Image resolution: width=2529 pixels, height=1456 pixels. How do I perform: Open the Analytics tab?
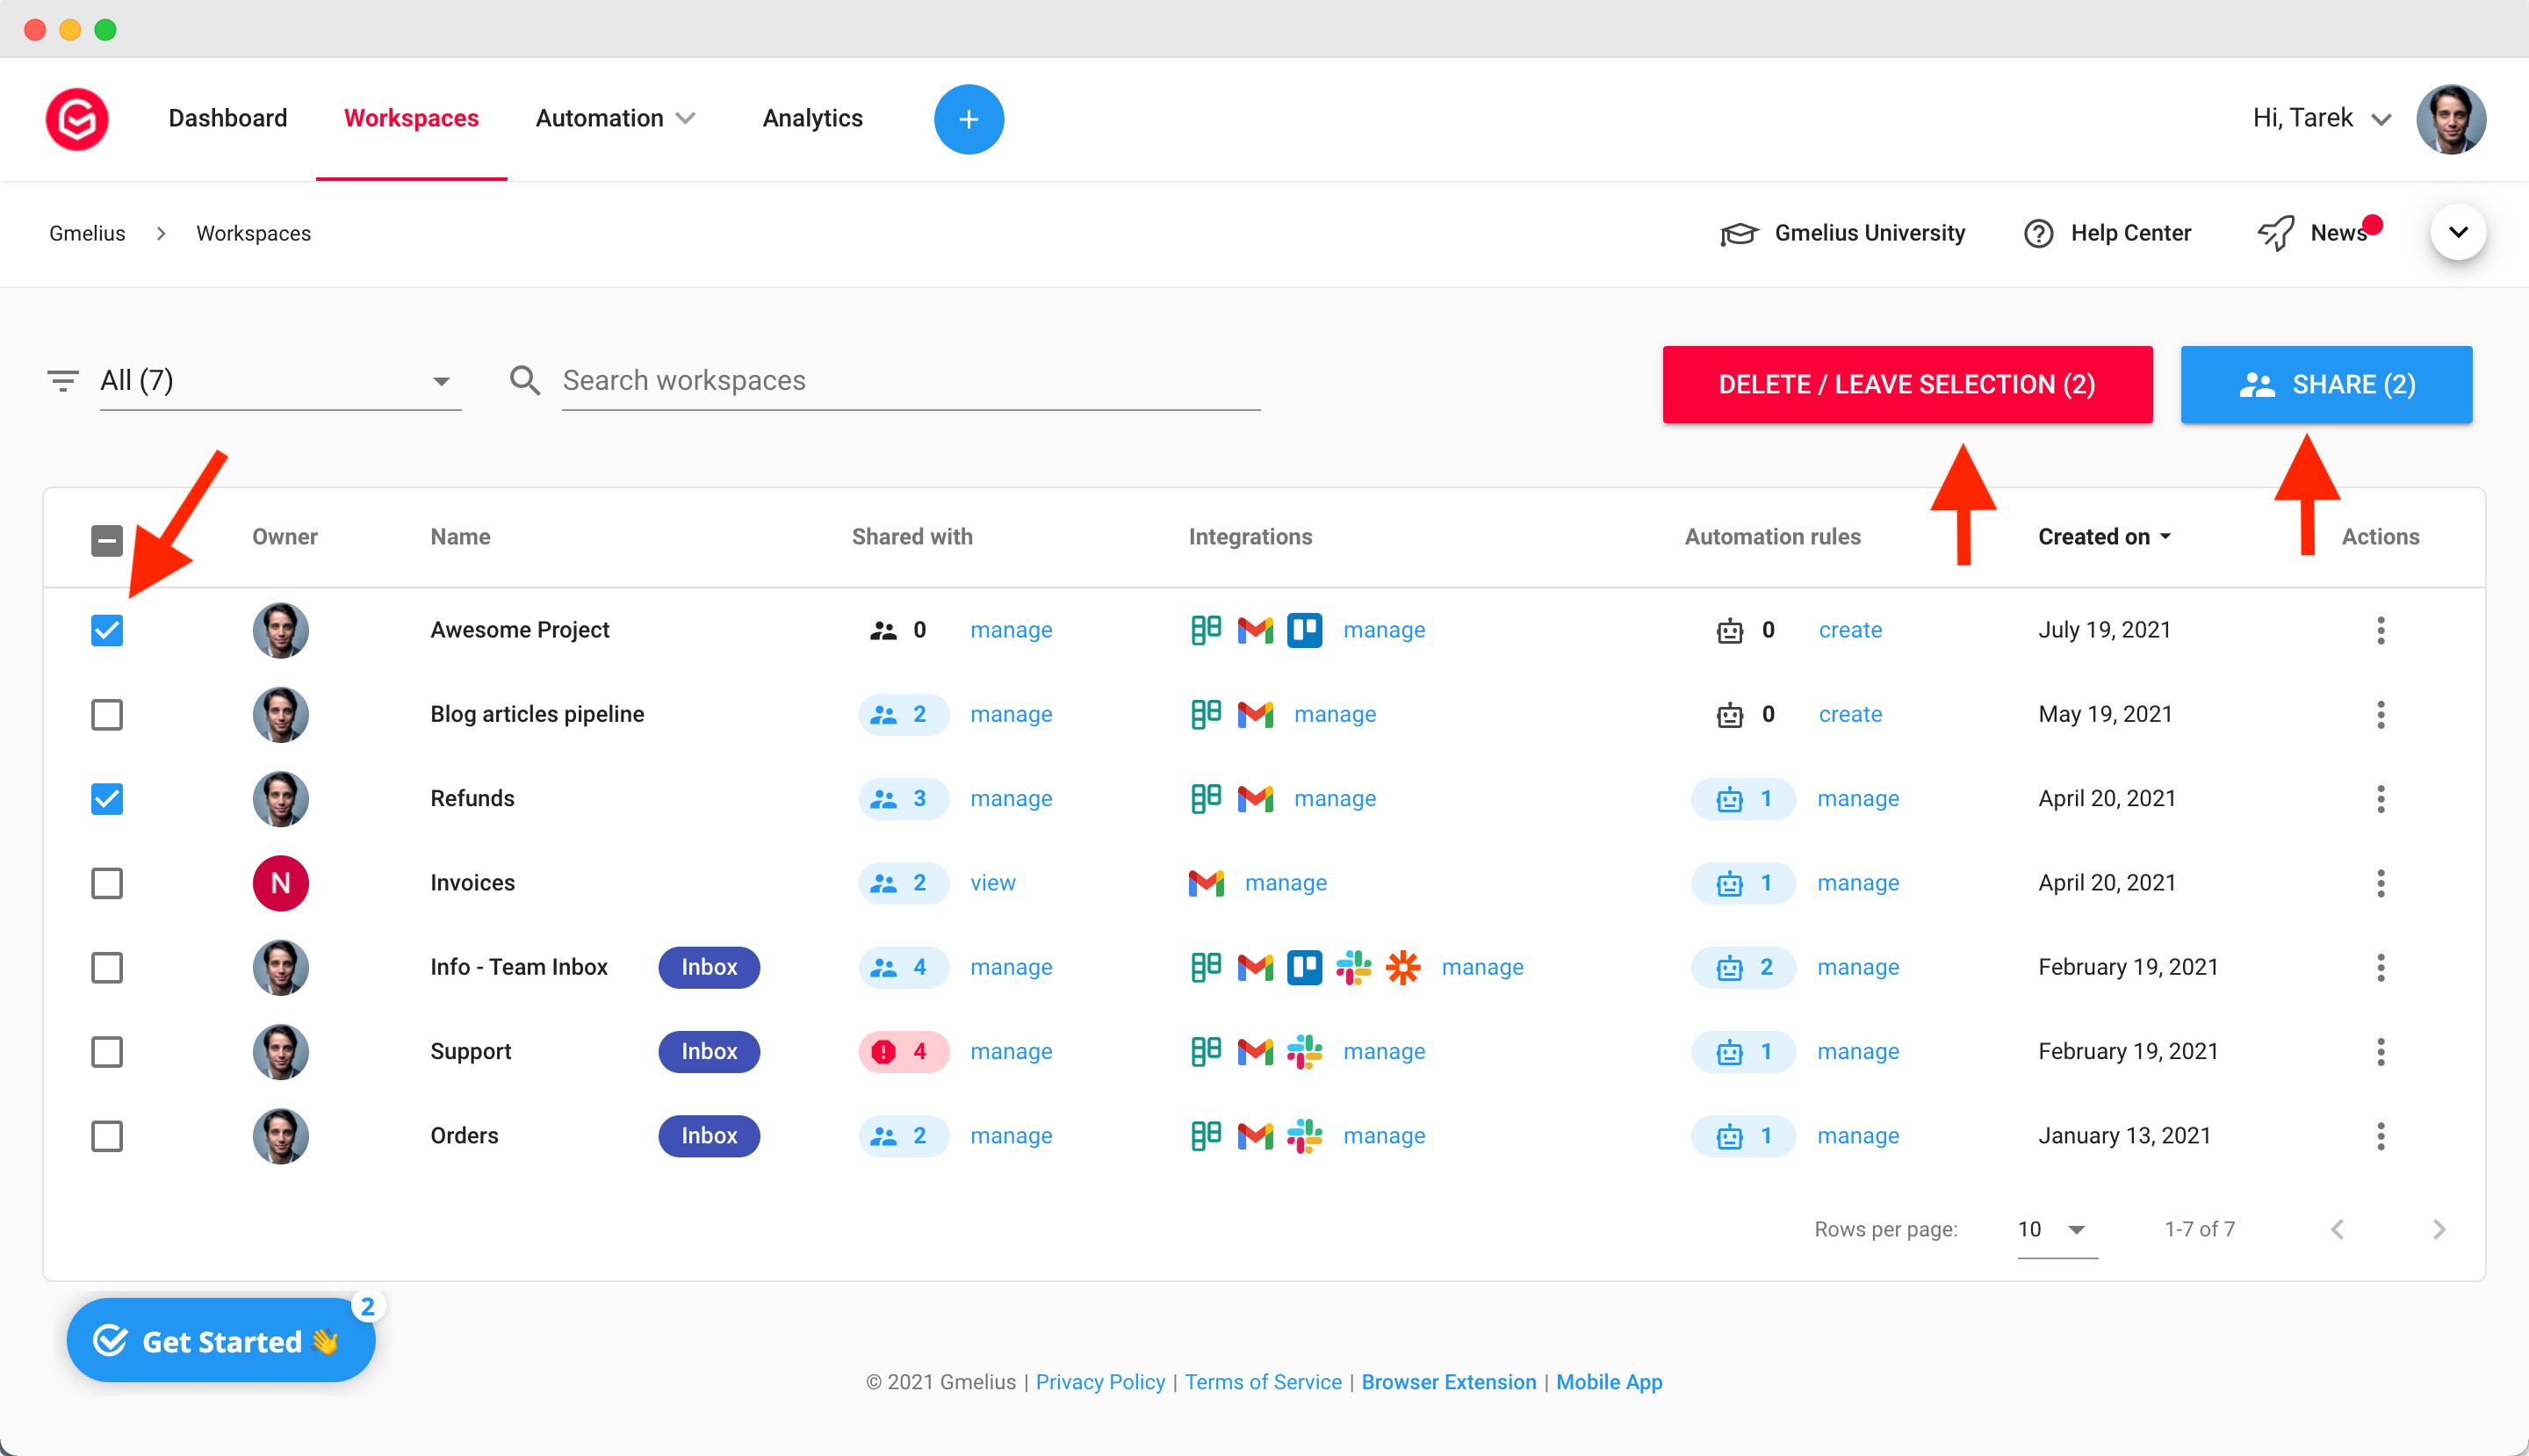(812, 118)
